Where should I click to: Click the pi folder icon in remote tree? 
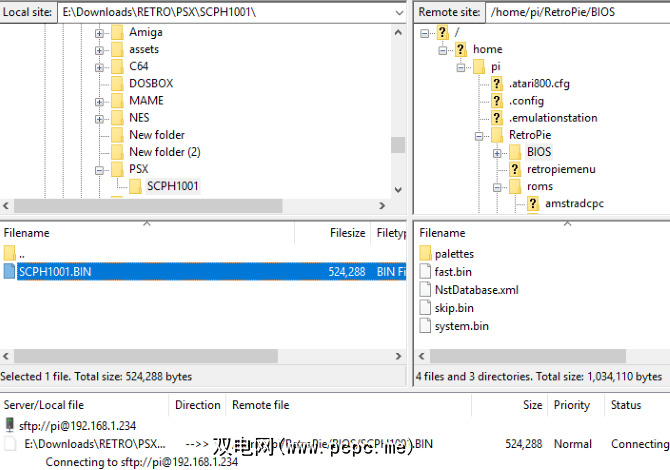tap(479, 67)
